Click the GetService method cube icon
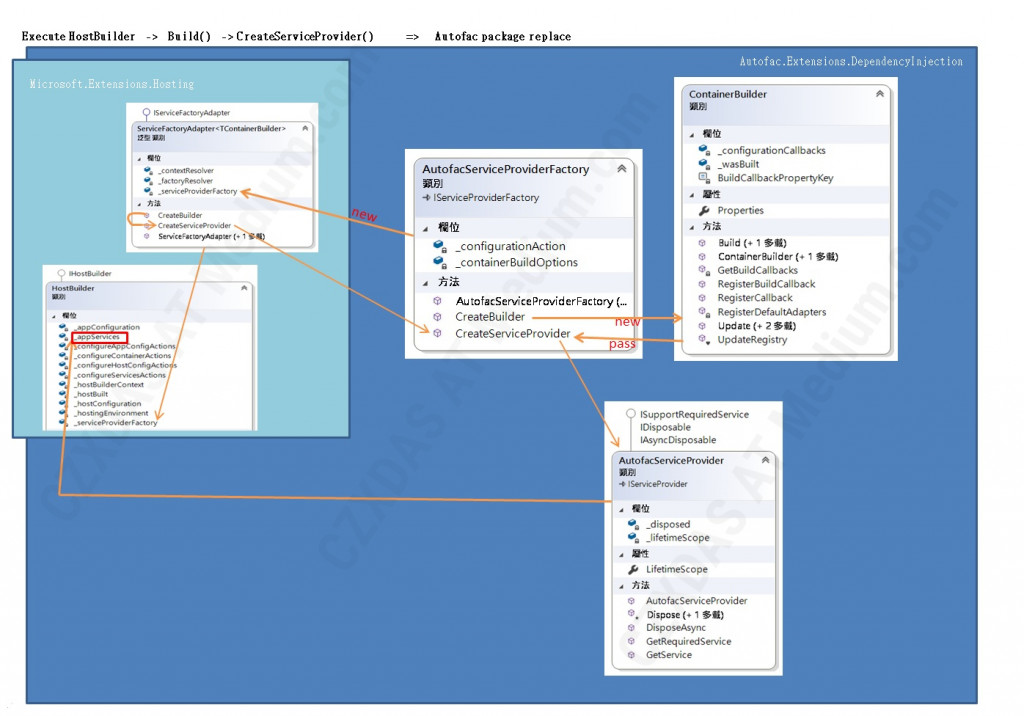This screenshot has height=716, width=1024. click(x=631, y=655)
